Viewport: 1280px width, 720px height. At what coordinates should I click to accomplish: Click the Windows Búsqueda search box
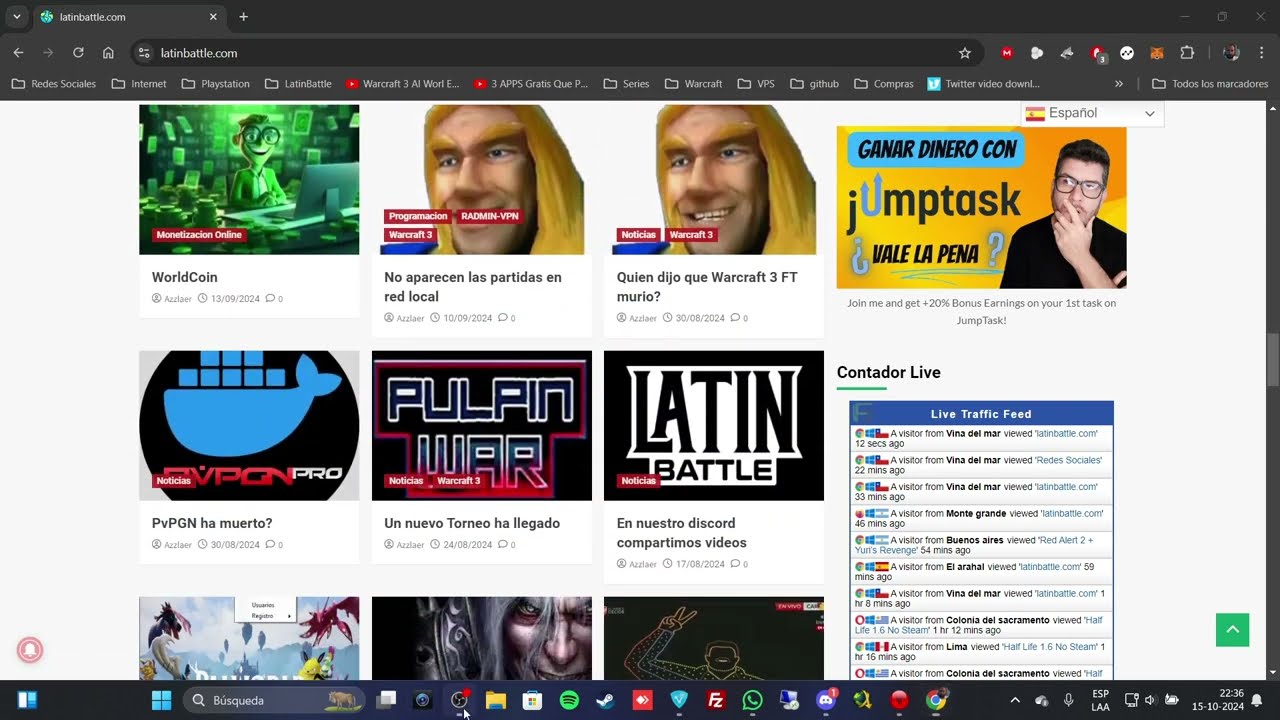pyautogui.click(x=272, y=700)
